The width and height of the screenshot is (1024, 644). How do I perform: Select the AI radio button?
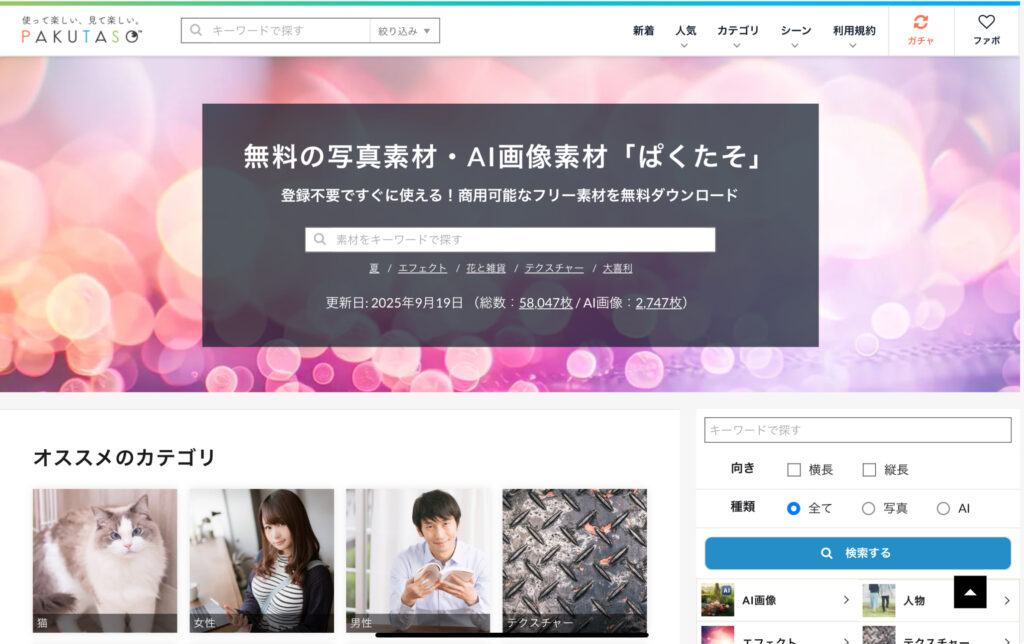point(943,508)
